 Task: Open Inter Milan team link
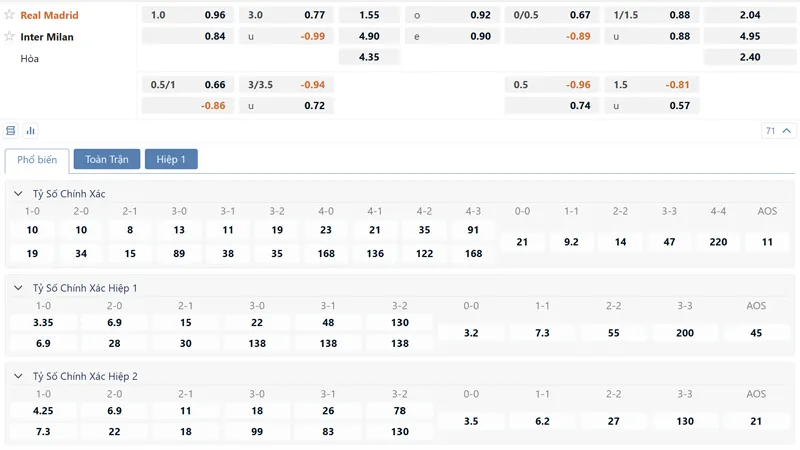click(47, 37)
